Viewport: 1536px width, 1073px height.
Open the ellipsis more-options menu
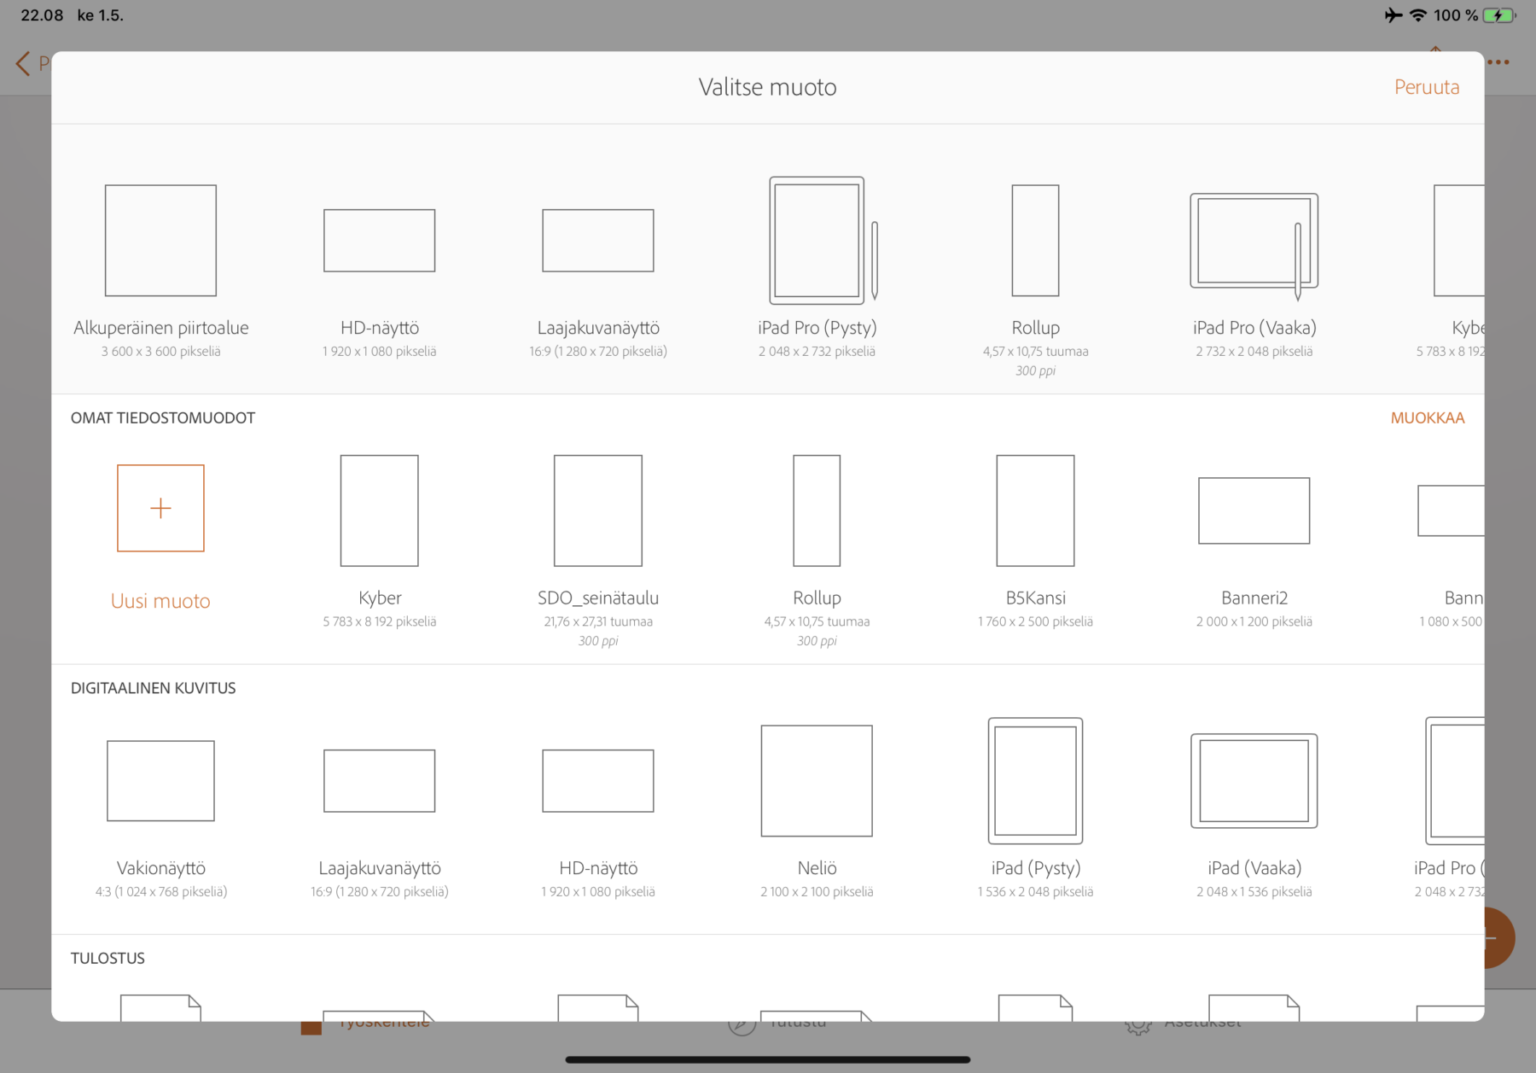pyautogui.click(x=1499, y=62)
